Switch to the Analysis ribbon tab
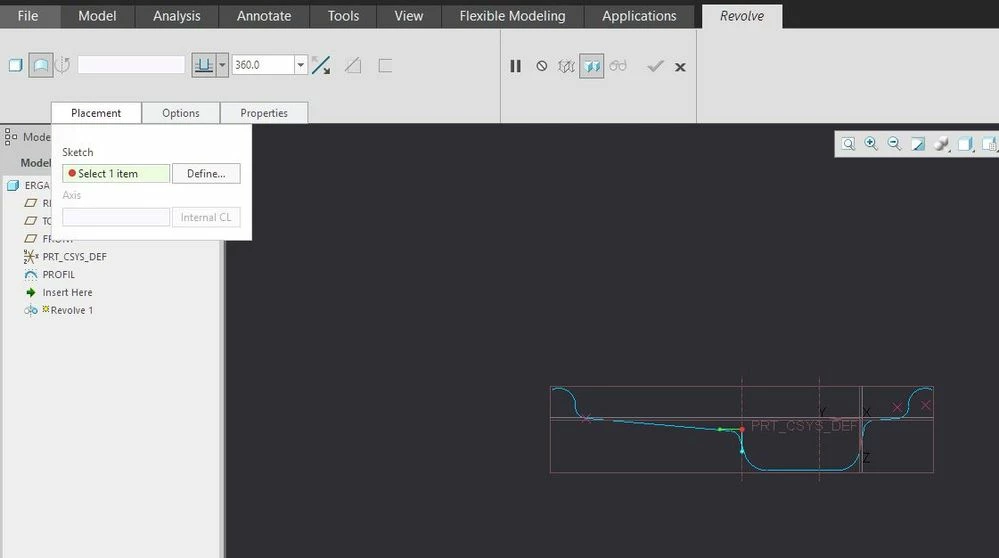 click(x=176, y=15)
